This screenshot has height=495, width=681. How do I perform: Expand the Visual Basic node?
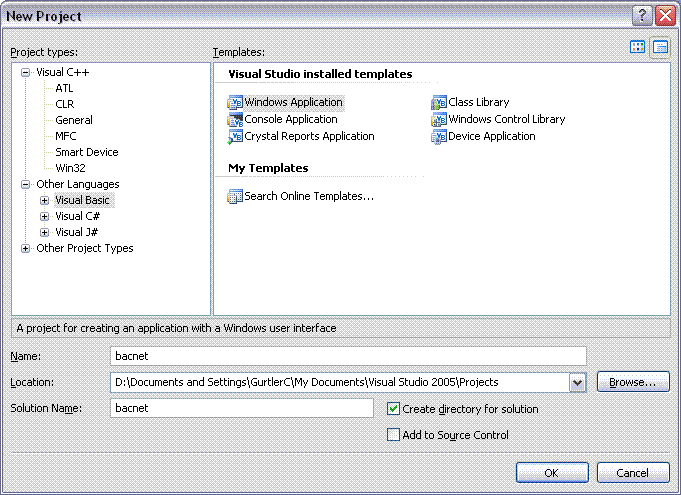pyautogui.click(x=44, y=201)
